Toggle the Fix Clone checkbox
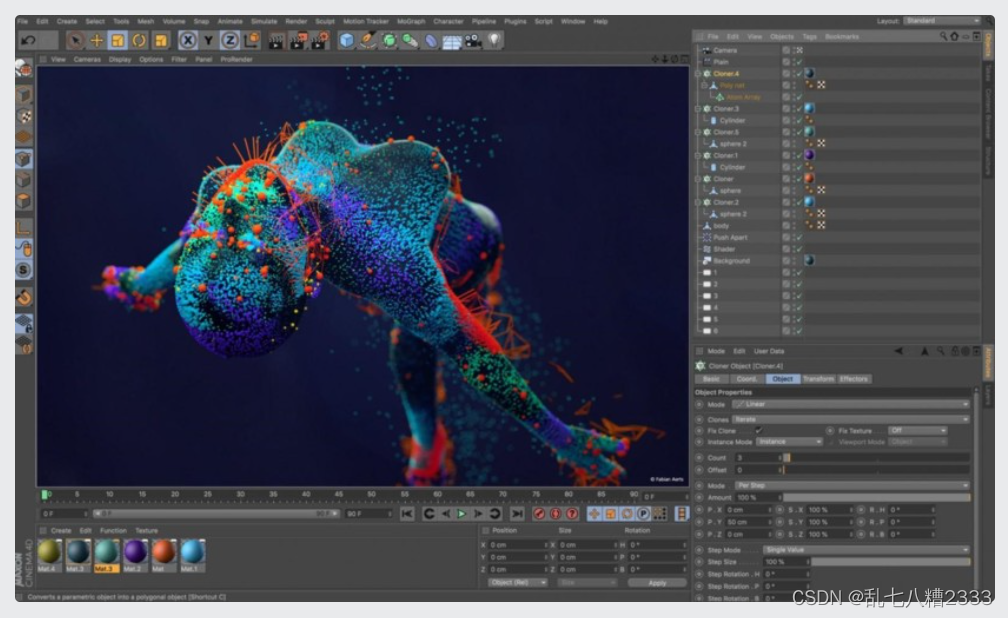The height and width of the screenshot is (618, 1008). click(x=758, y=430)
